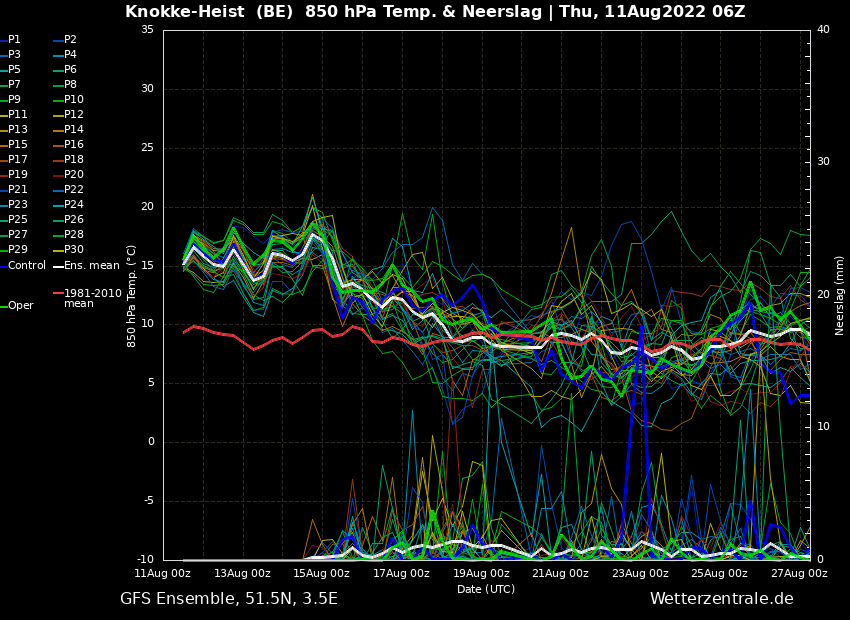
Task: Select the 27Aug 00z date tick
Action: point(798,573)
